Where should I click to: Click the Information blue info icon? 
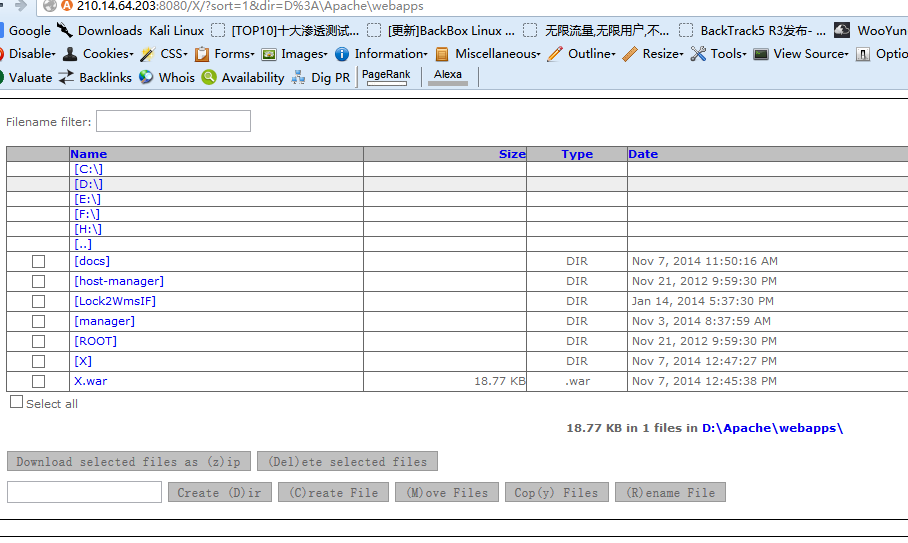click(342, 54)
